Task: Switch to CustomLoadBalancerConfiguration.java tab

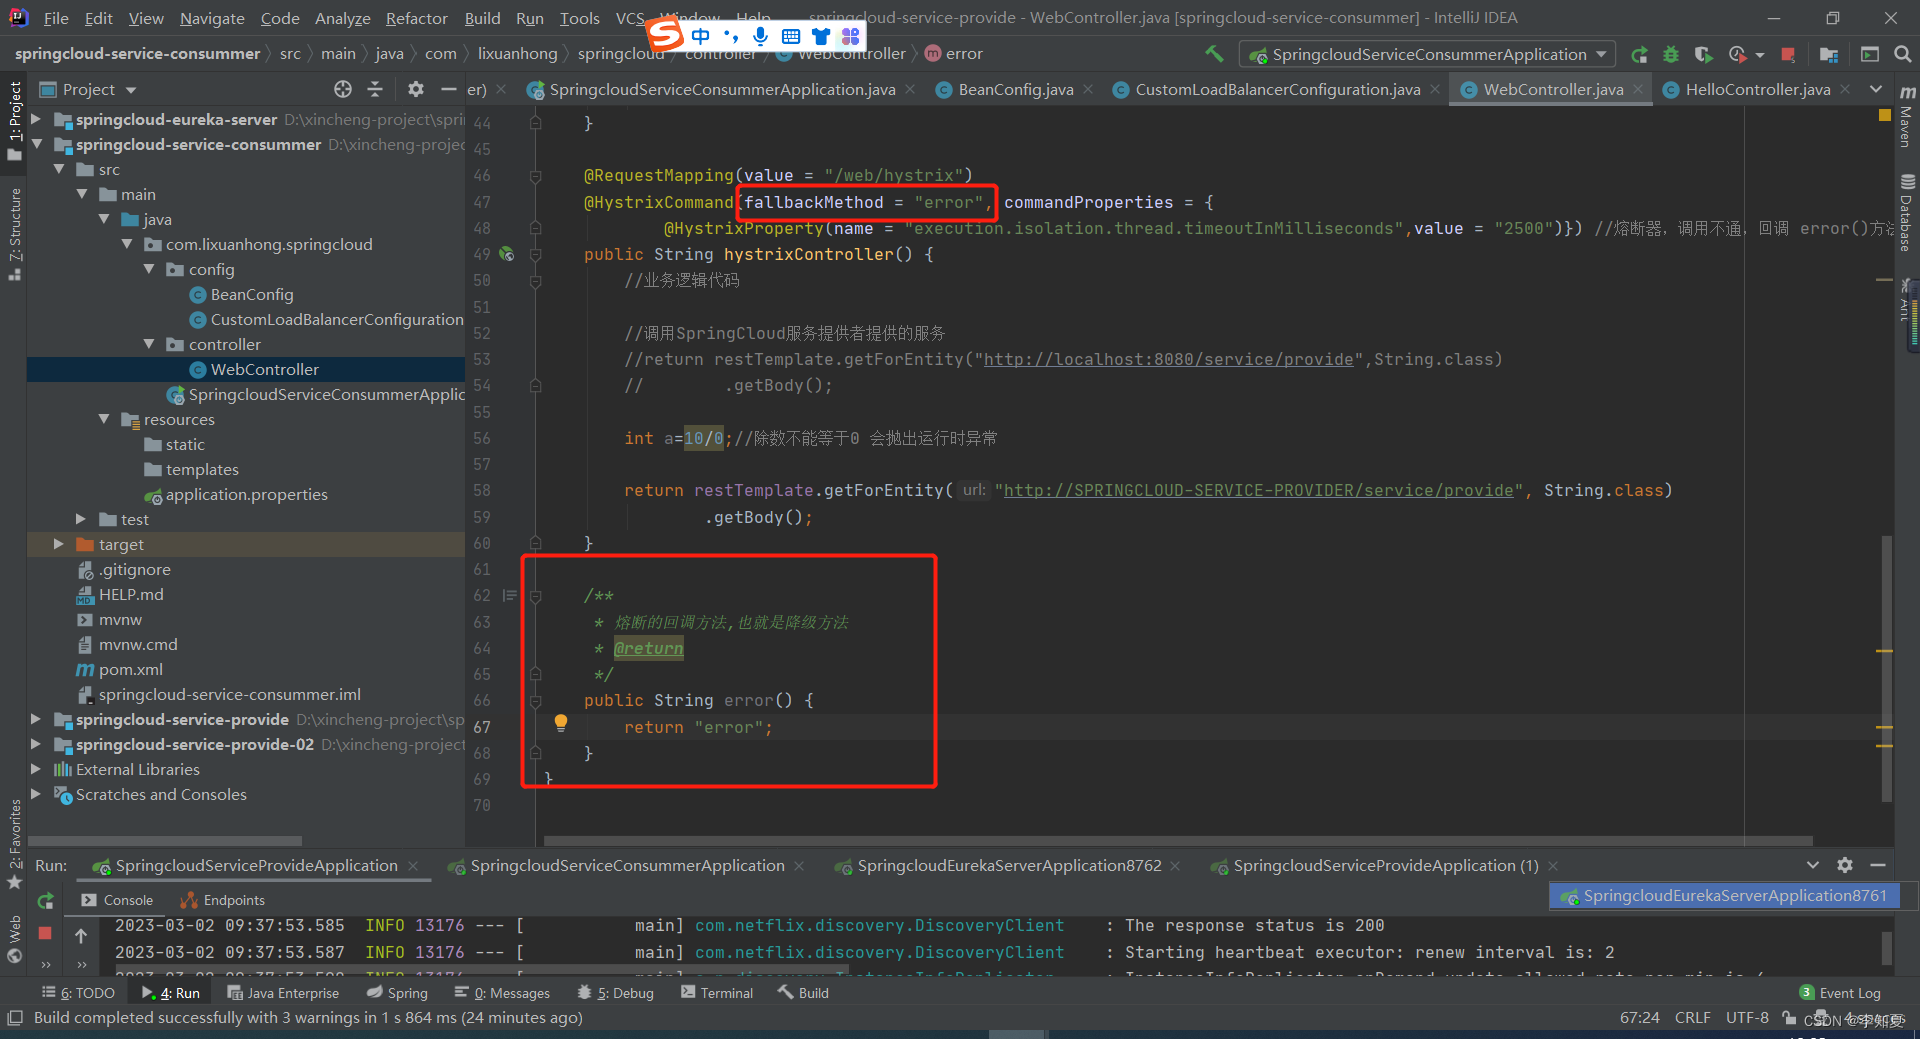Action: pyautogui.click(x=1277, y=89)
